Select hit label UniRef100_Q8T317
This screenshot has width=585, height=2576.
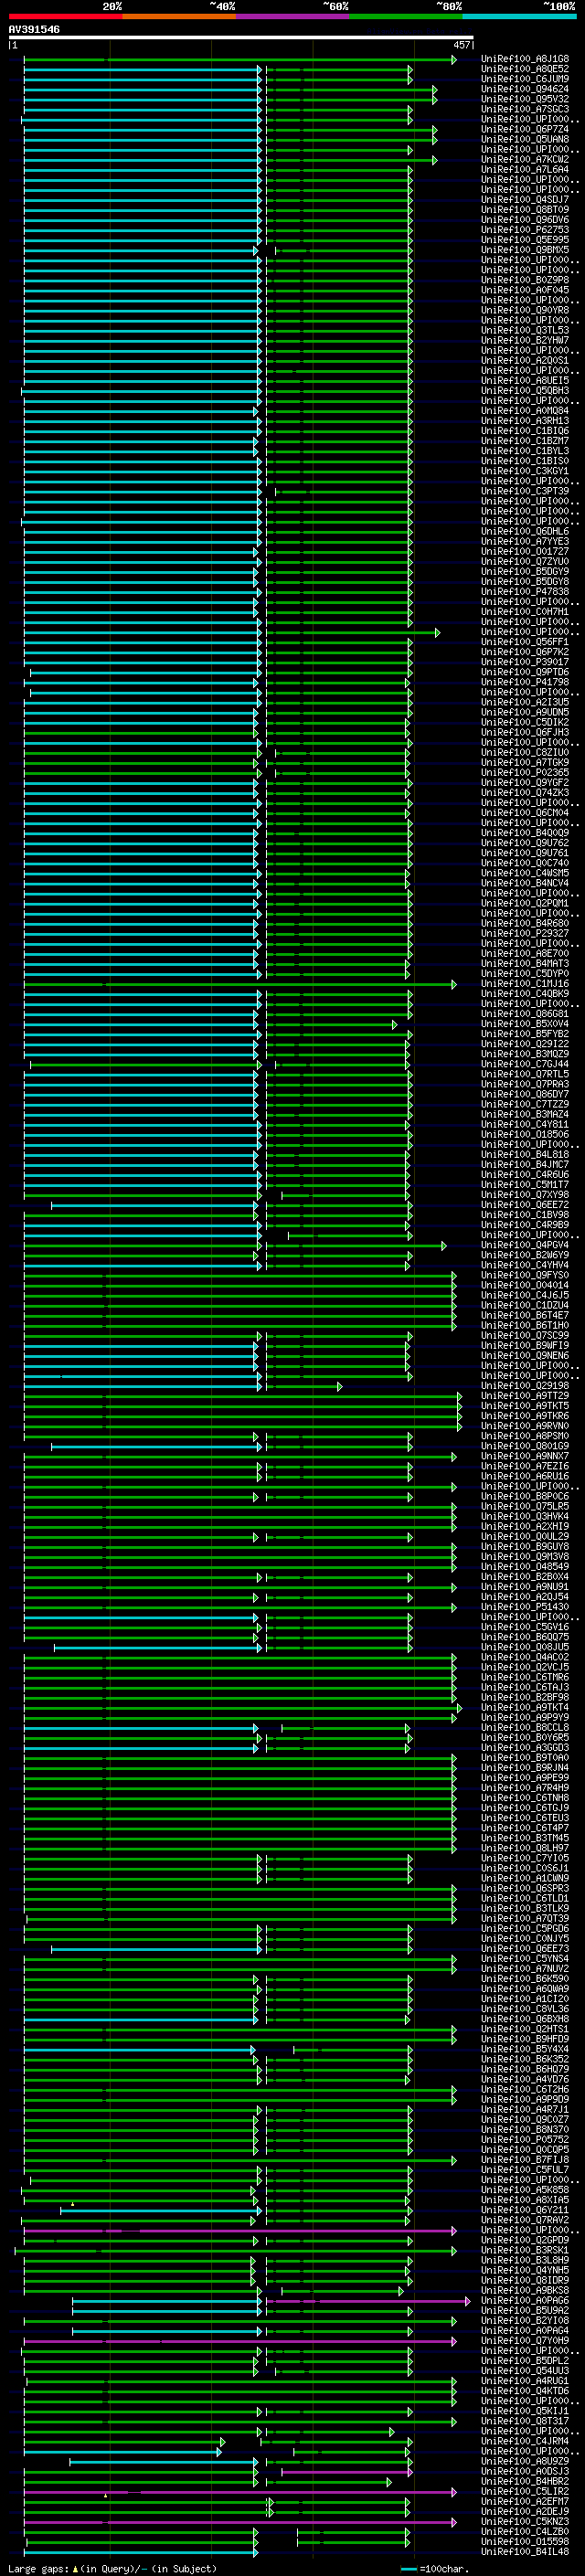pos(525,2421)
